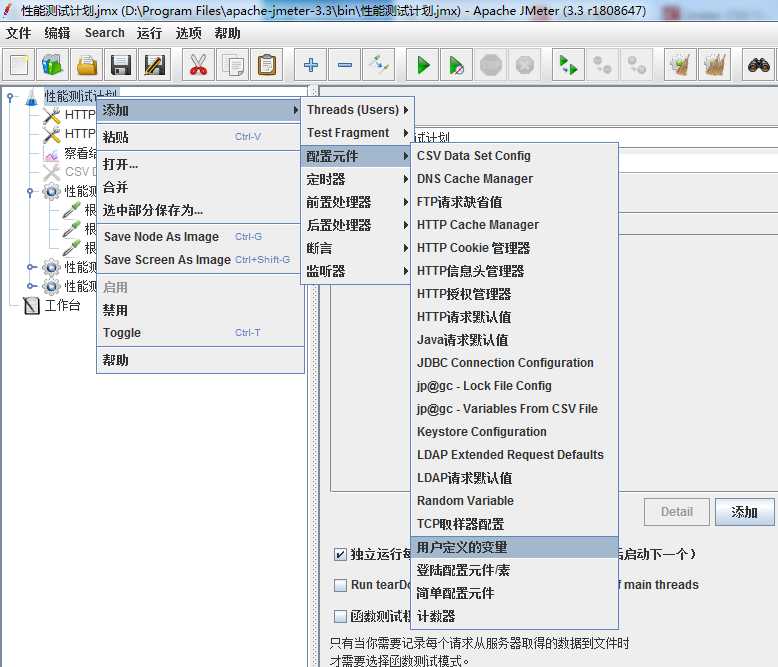
Task: Choose Random Variable entry
Action: click(515, 501)
